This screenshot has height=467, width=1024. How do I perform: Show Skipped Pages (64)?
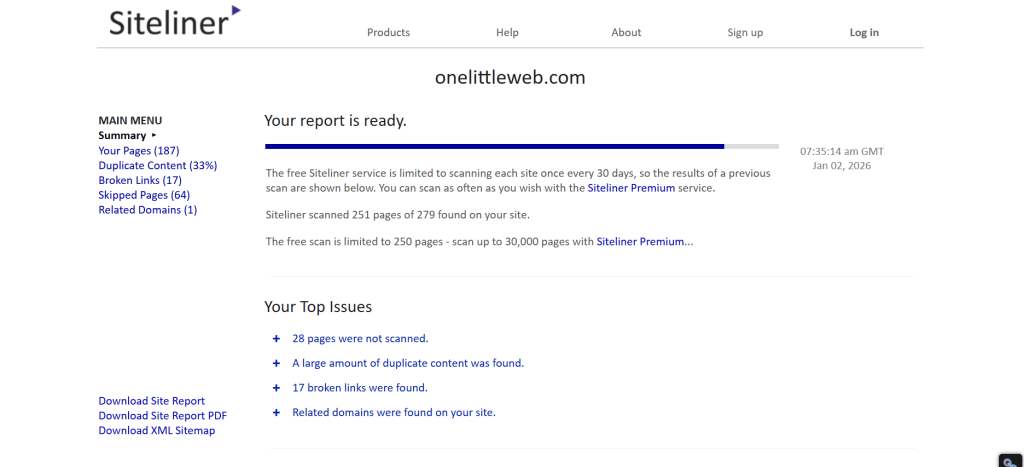click(144, 196)
